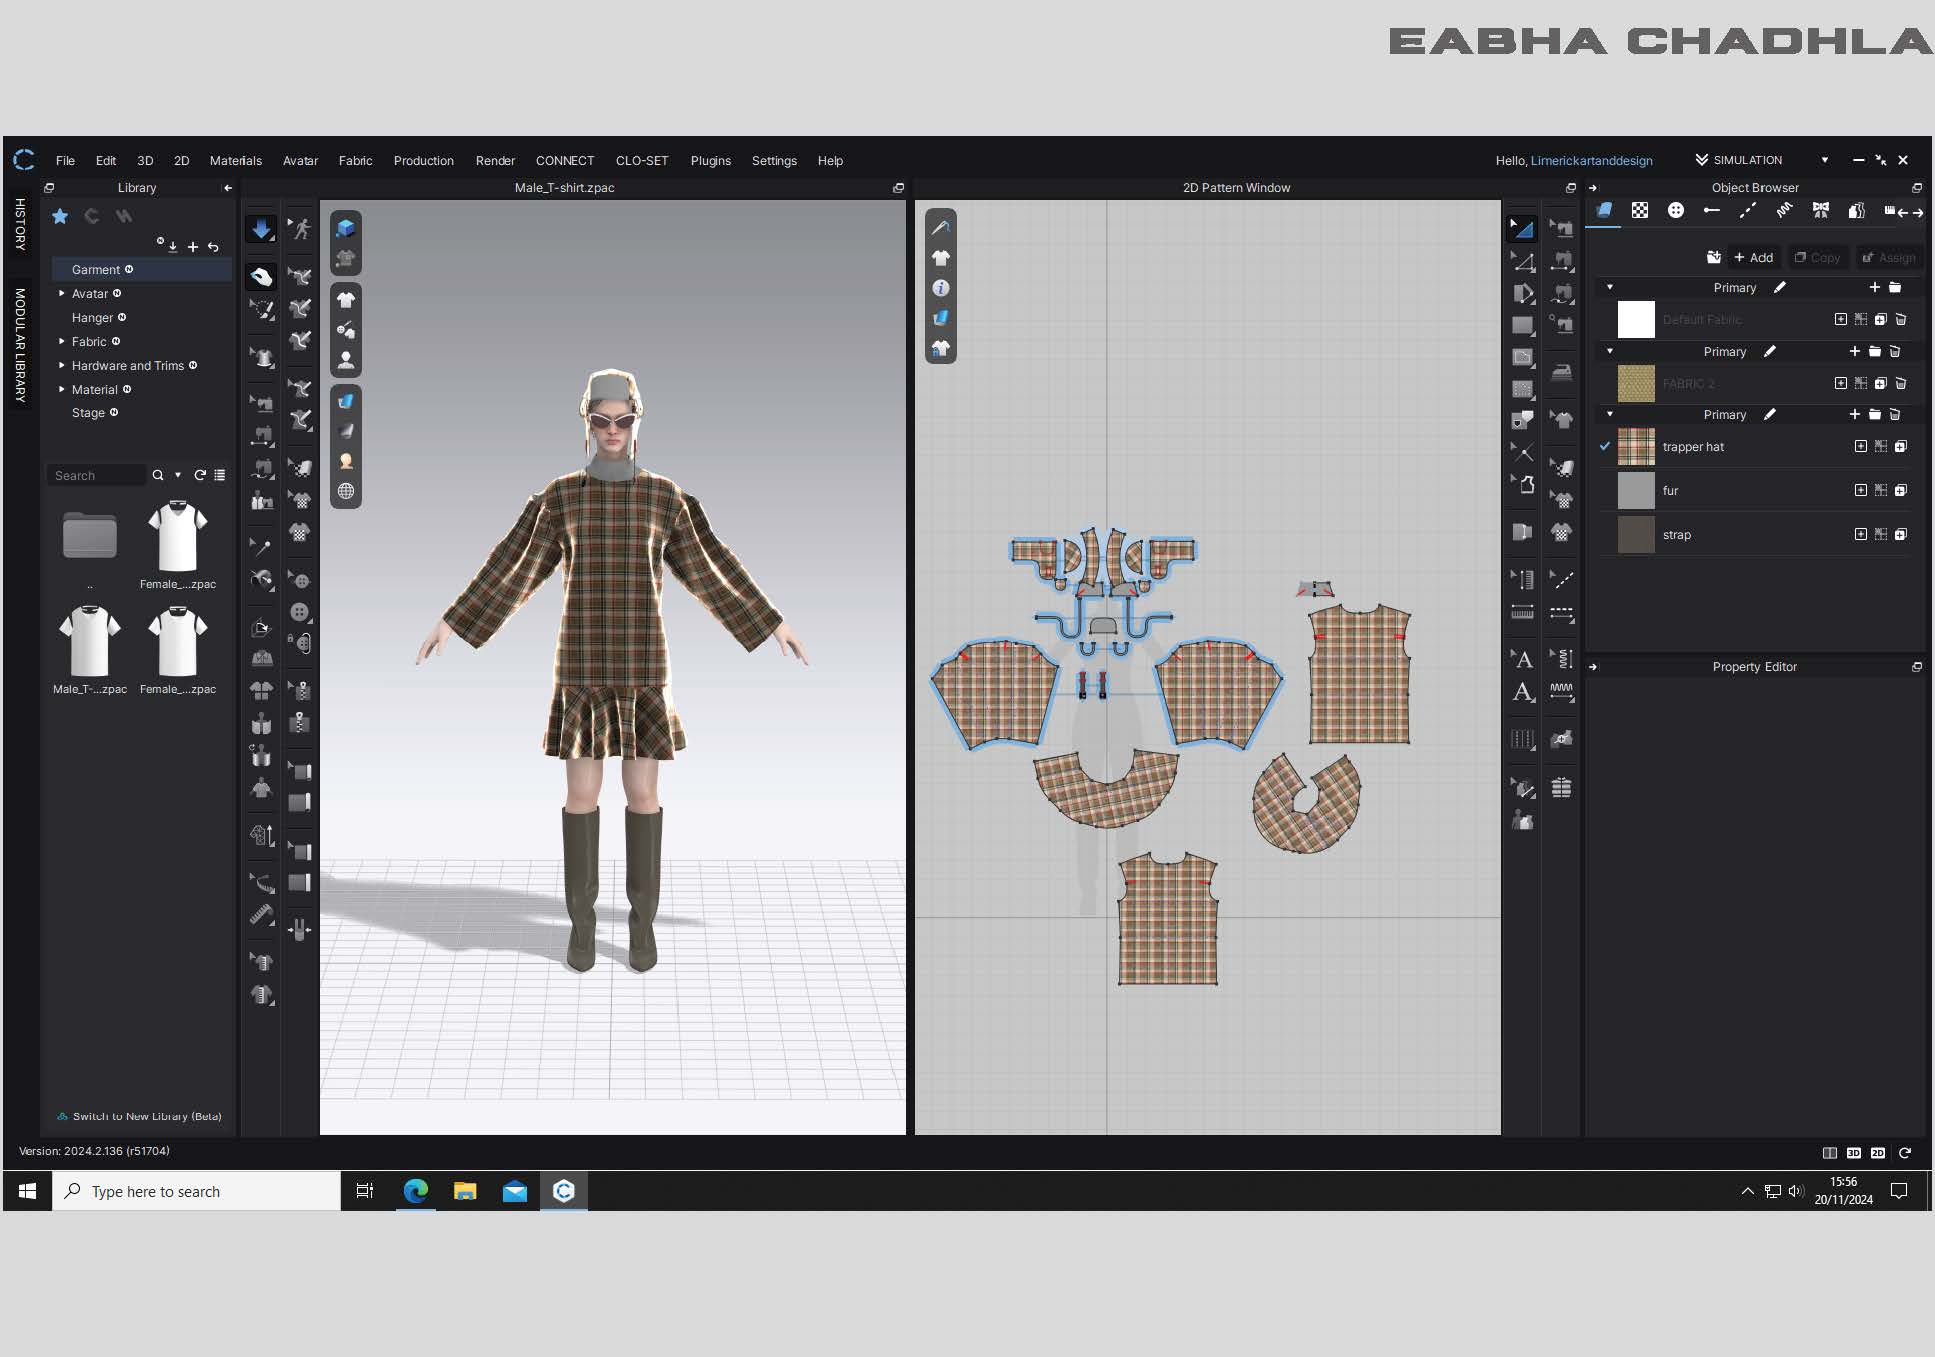The image size is (1935, 1357).
Task: Expand Hardware and Trims tree item
Action: coord(62,365)
